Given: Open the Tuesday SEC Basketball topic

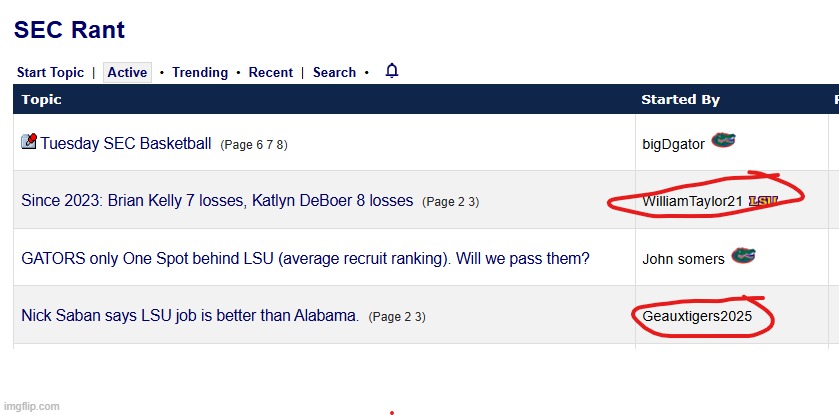Looking at the screenshot, I should [x=126, y=144].
